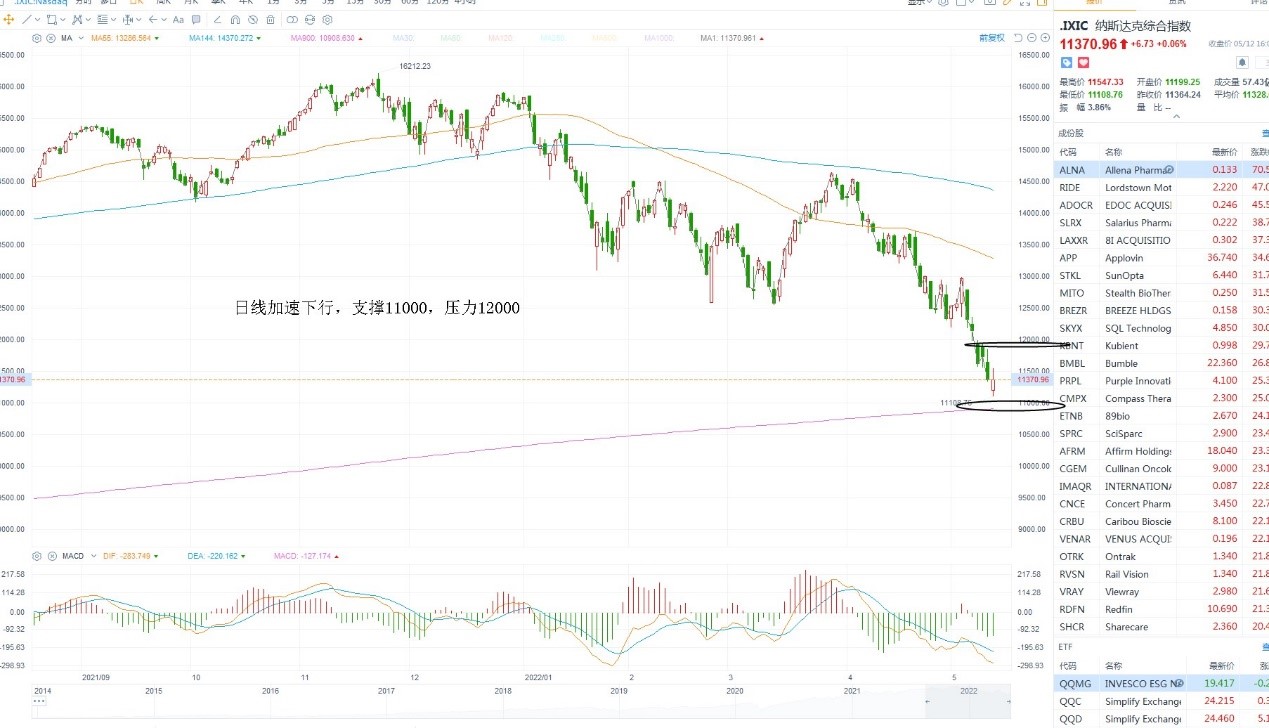The width and height of the screenshot is (1269, 728).
Task: Select the magnet snap tool
Action: 235,20
